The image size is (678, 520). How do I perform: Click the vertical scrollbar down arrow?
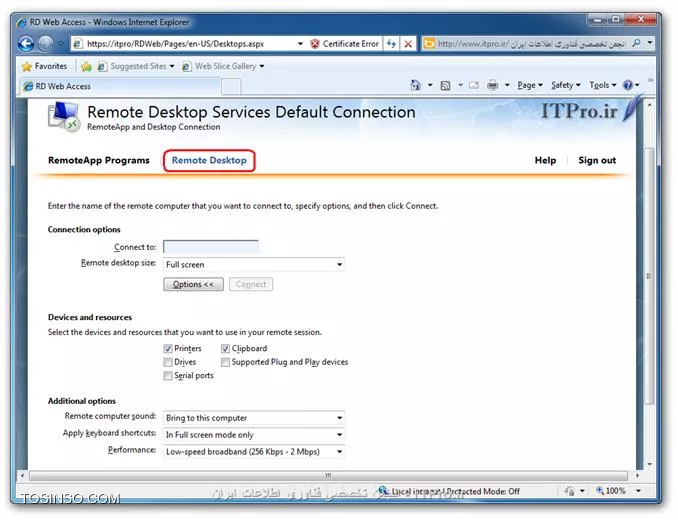(649, 465)
